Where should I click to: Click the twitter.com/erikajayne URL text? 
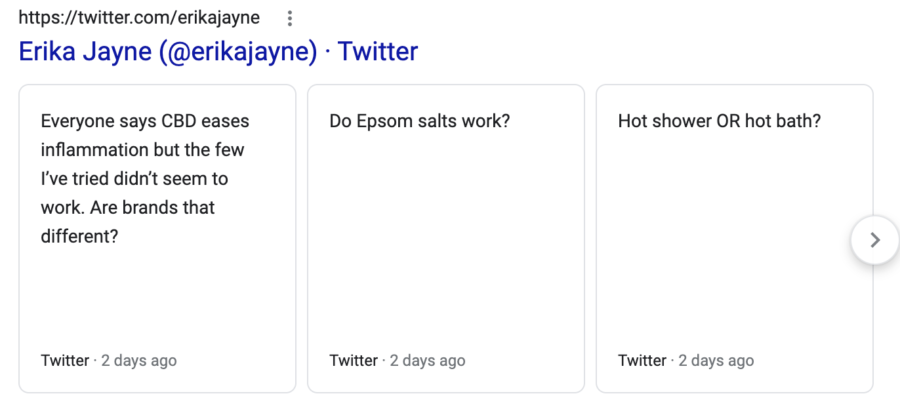(x=139, y=18)
